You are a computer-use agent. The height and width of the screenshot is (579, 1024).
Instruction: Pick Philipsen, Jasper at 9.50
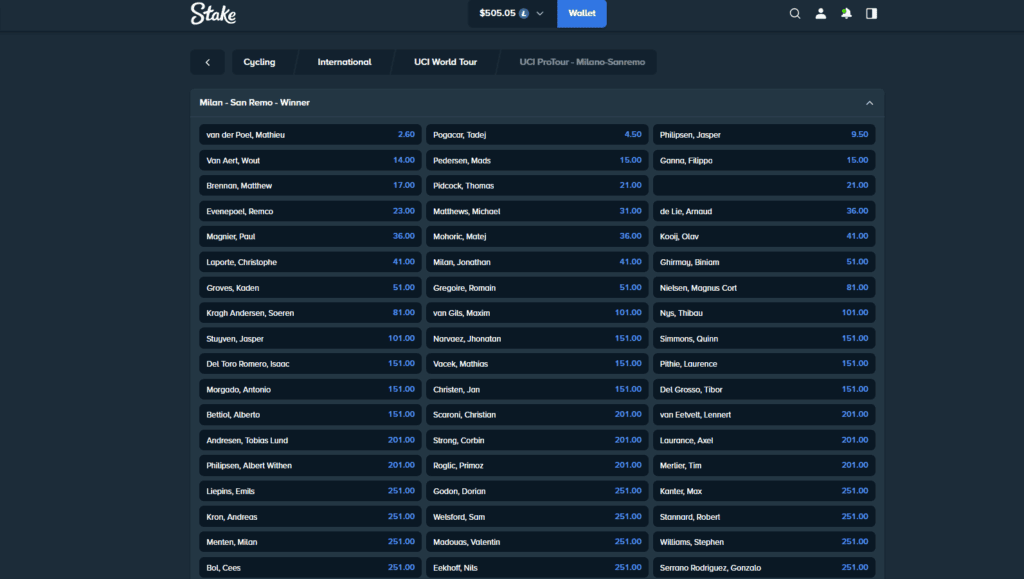[x=766, y=134]
